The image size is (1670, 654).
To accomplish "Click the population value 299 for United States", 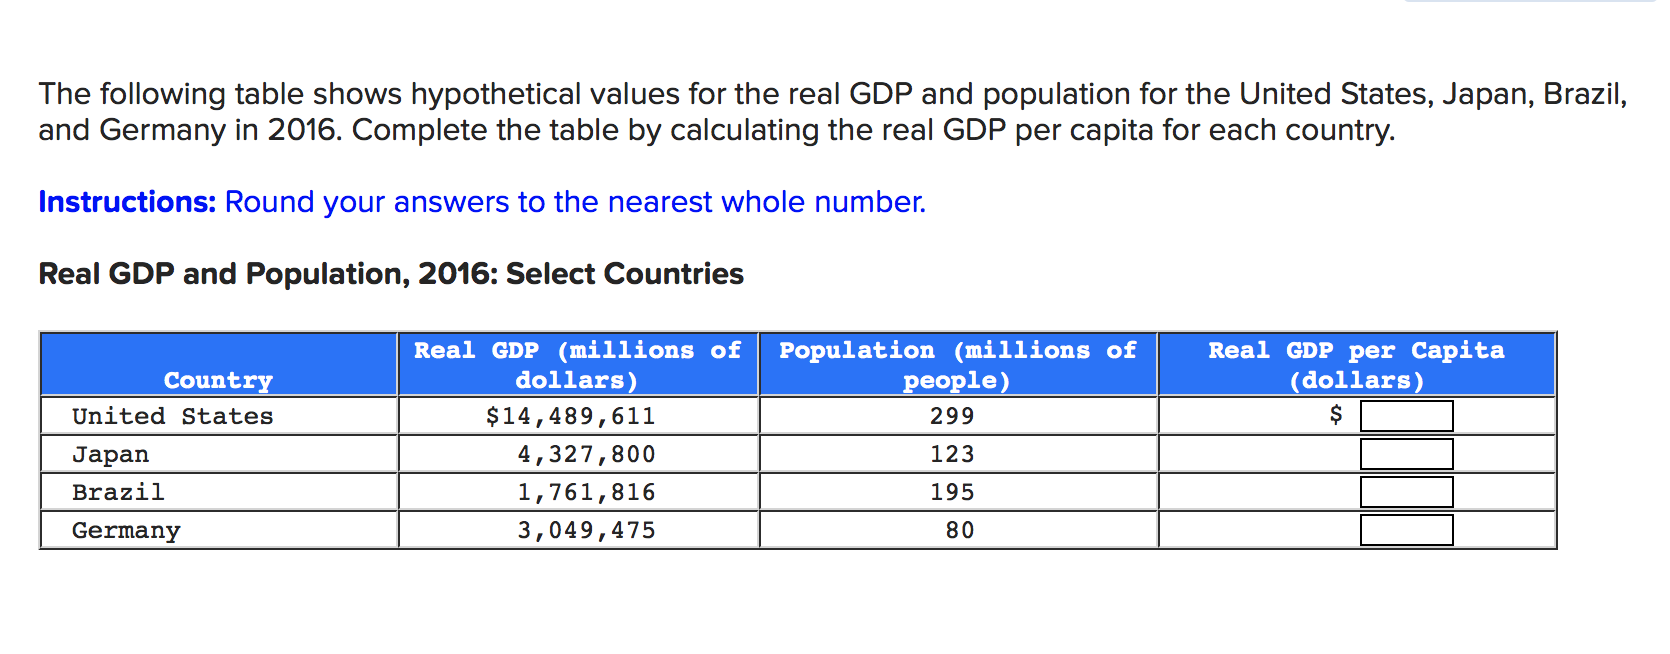I will click(956, 415).
